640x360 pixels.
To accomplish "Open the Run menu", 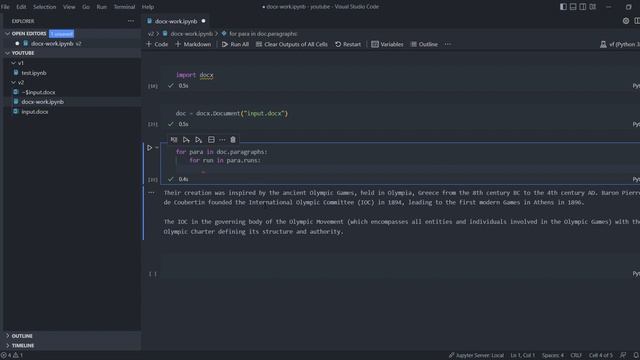I will pyautogui.click(x=102, y=7).
